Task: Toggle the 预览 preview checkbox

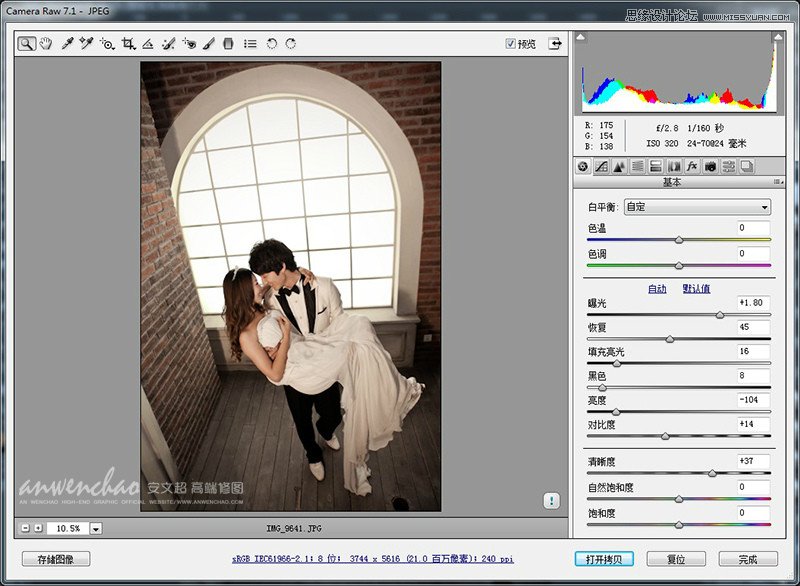Action: pos(510,43)
